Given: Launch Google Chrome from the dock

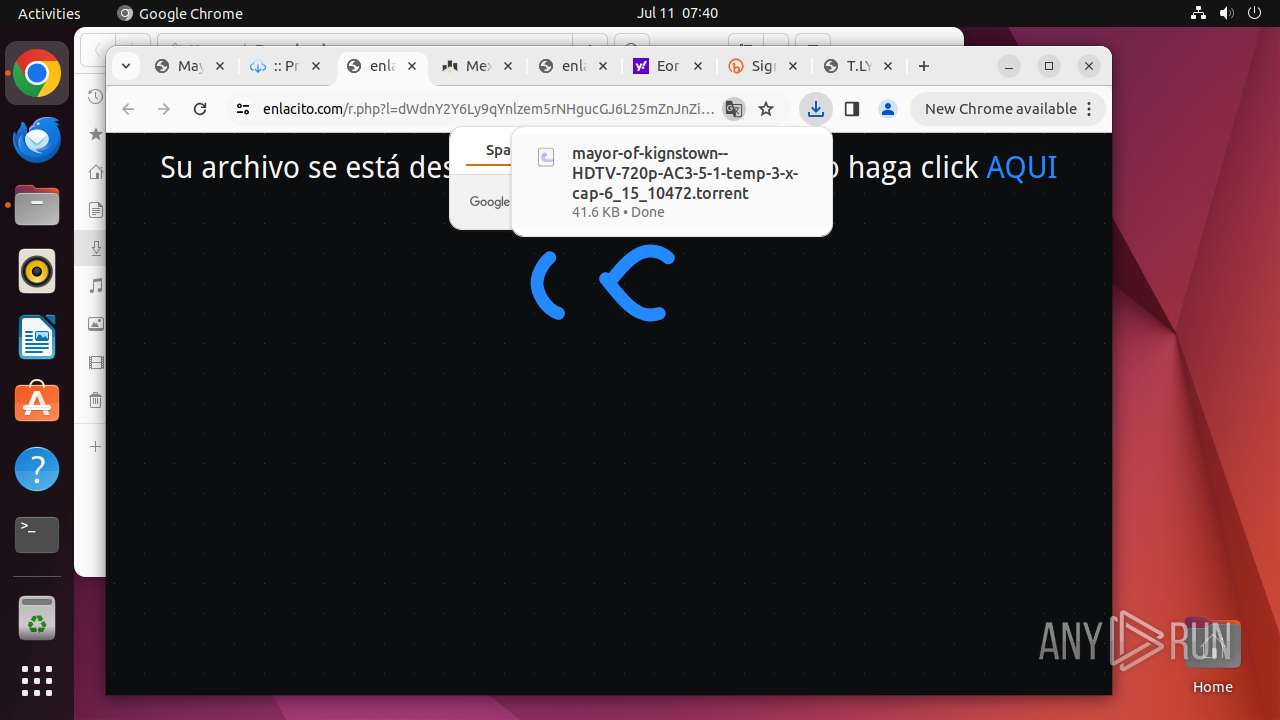Looking at the screenshot, I should point(37,74).
